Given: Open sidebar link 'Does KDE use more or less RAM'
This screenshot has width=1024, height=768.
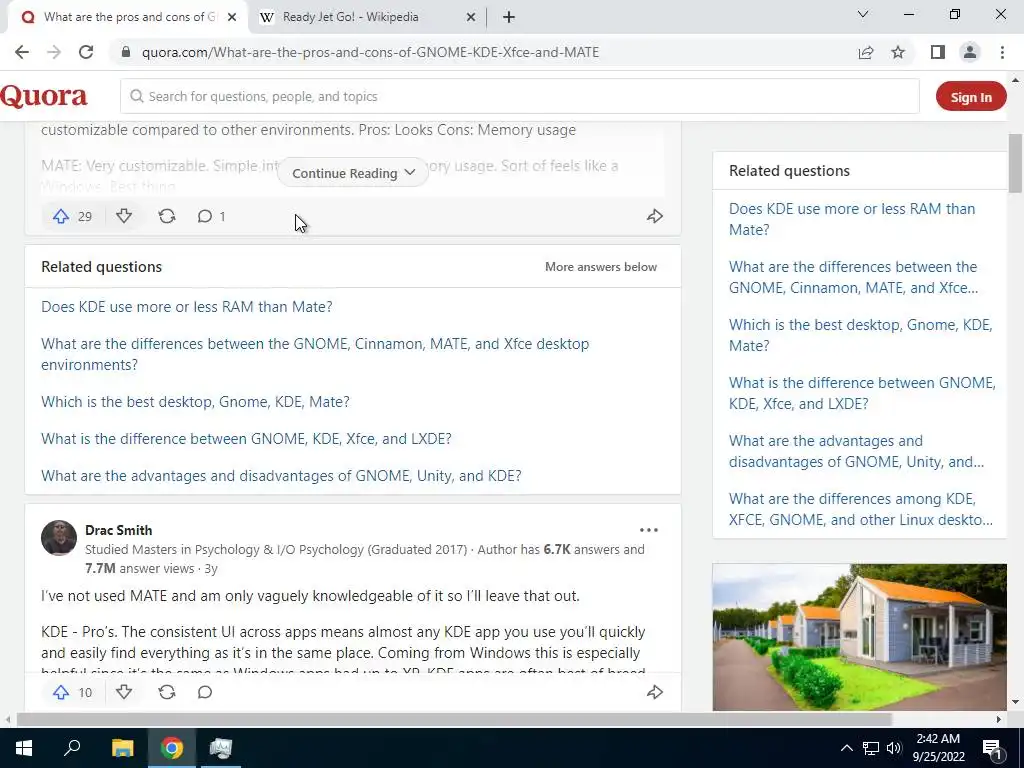Looking at the screenshot, I should [x=852, y=219].
